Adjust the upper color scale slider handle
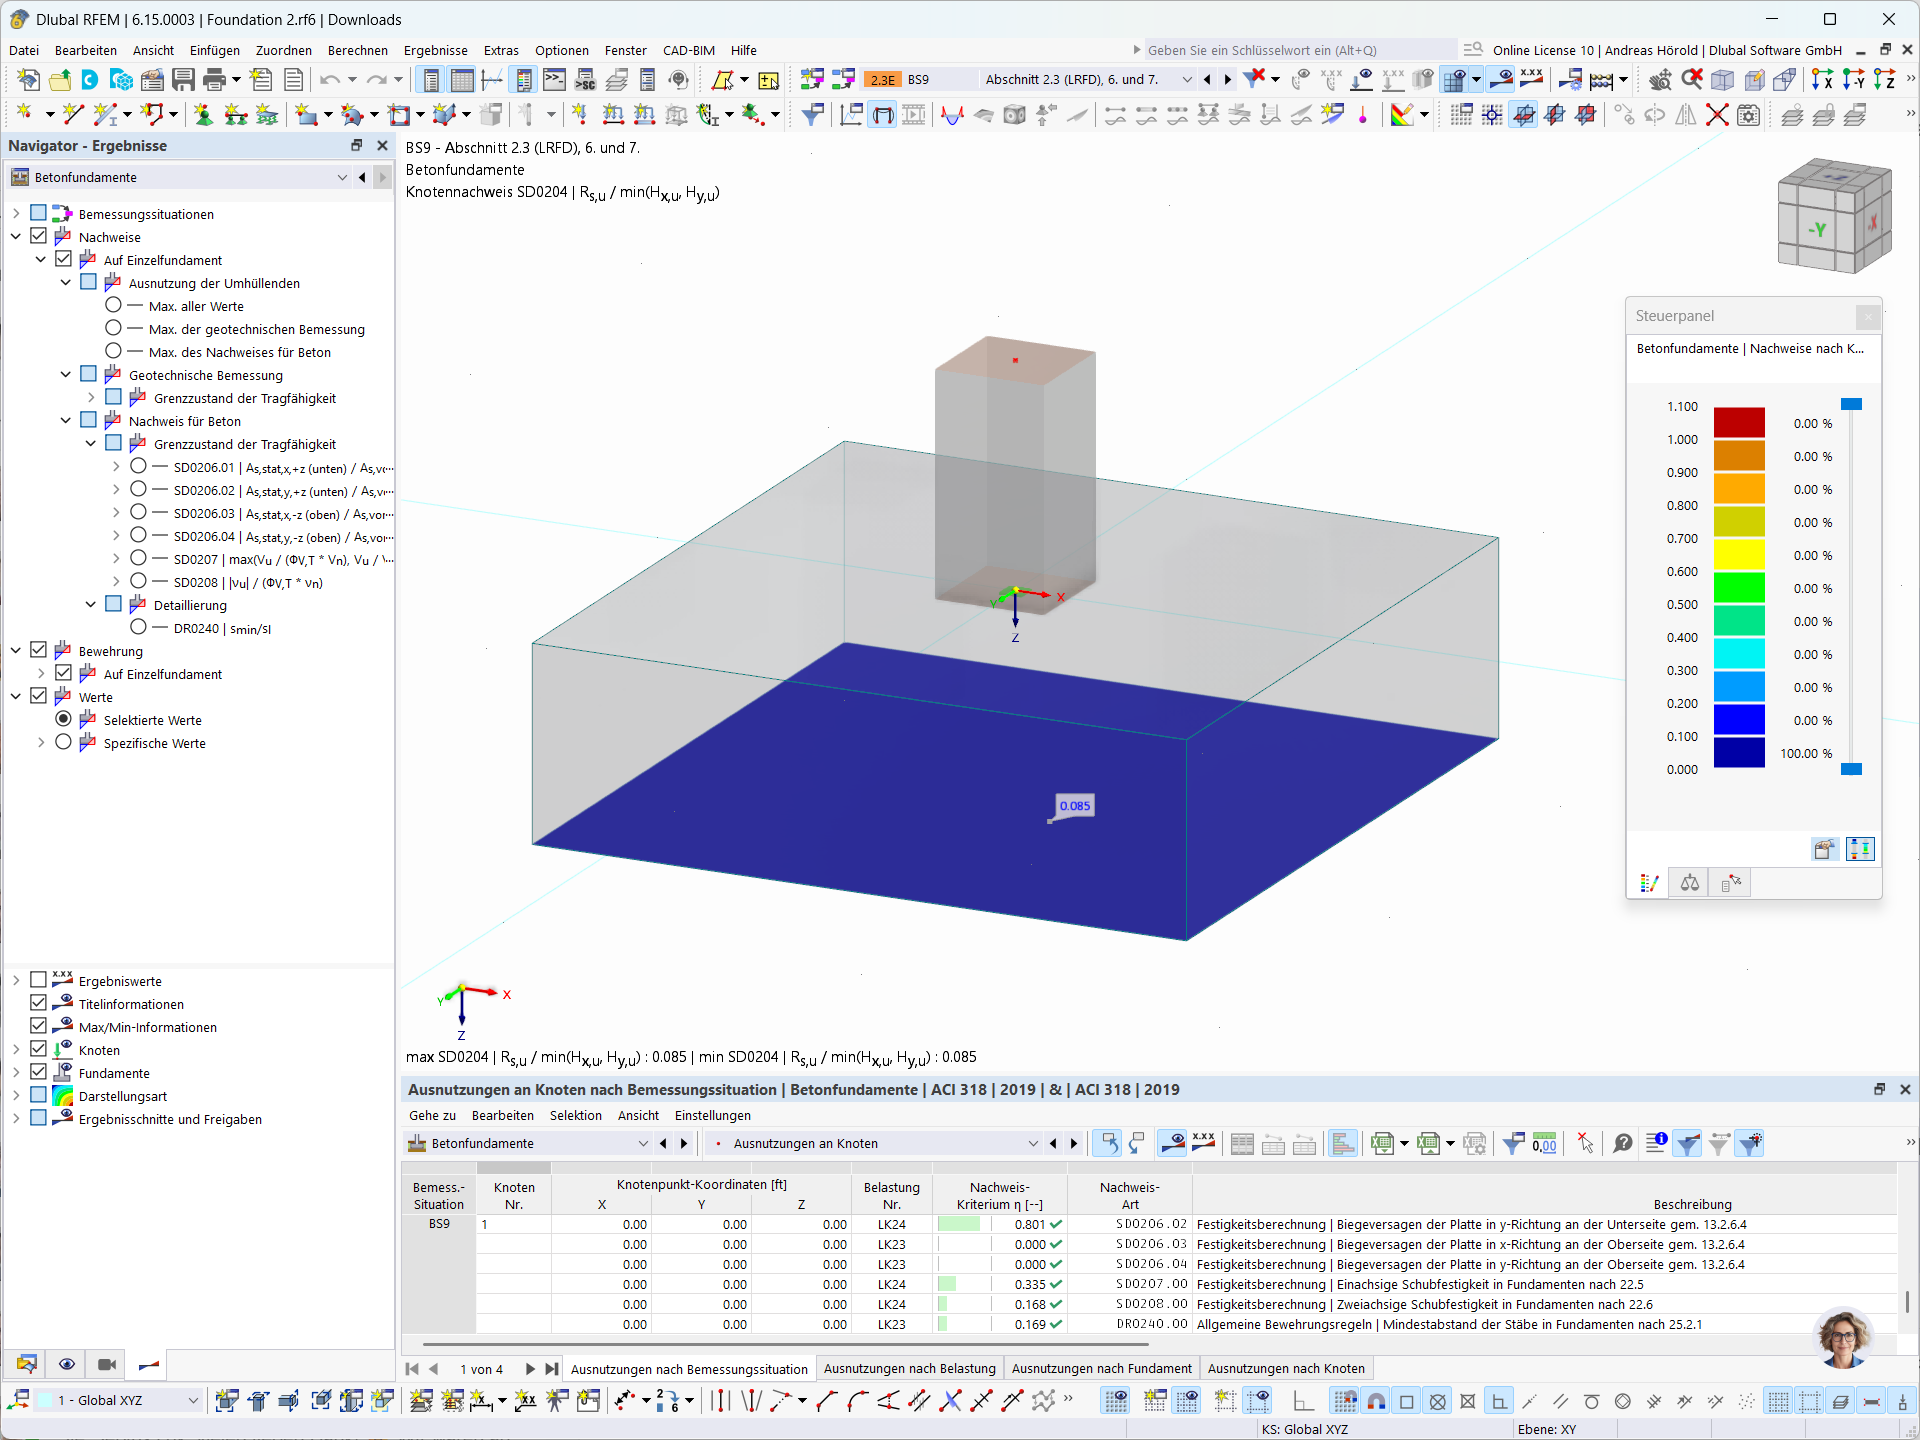Screen dimensions: 1920x1440 (x=1851, y=404)
